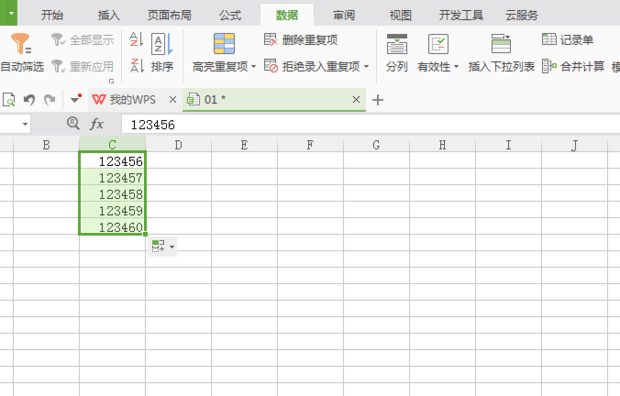Viewport: 620px width, 396px height.
Task: Select column F header
Action: (x=310, y=144)
